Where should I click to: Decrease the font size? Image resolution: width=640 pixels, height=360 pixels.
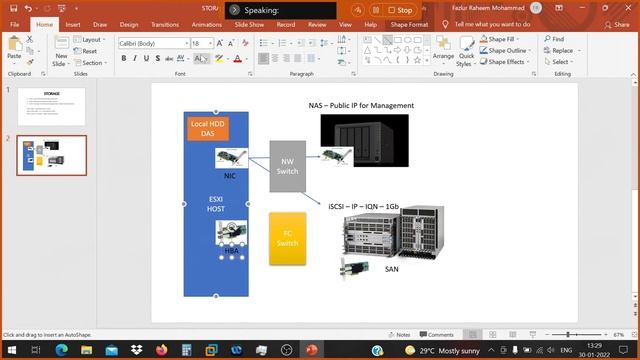231,43
